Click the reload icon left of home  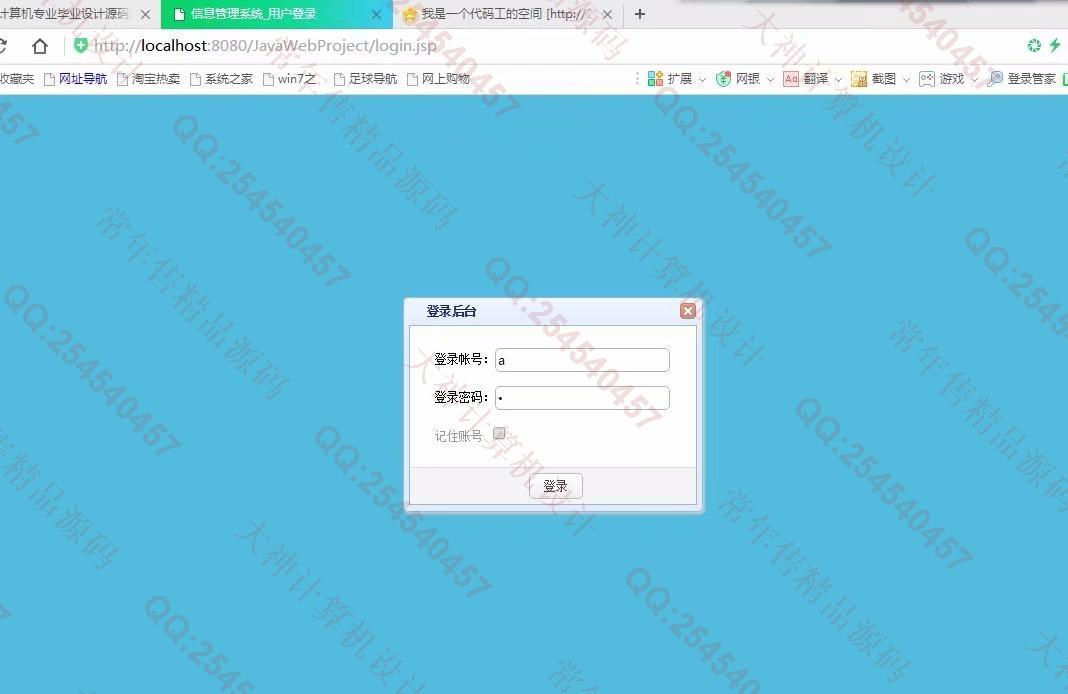tap(2, 46)
